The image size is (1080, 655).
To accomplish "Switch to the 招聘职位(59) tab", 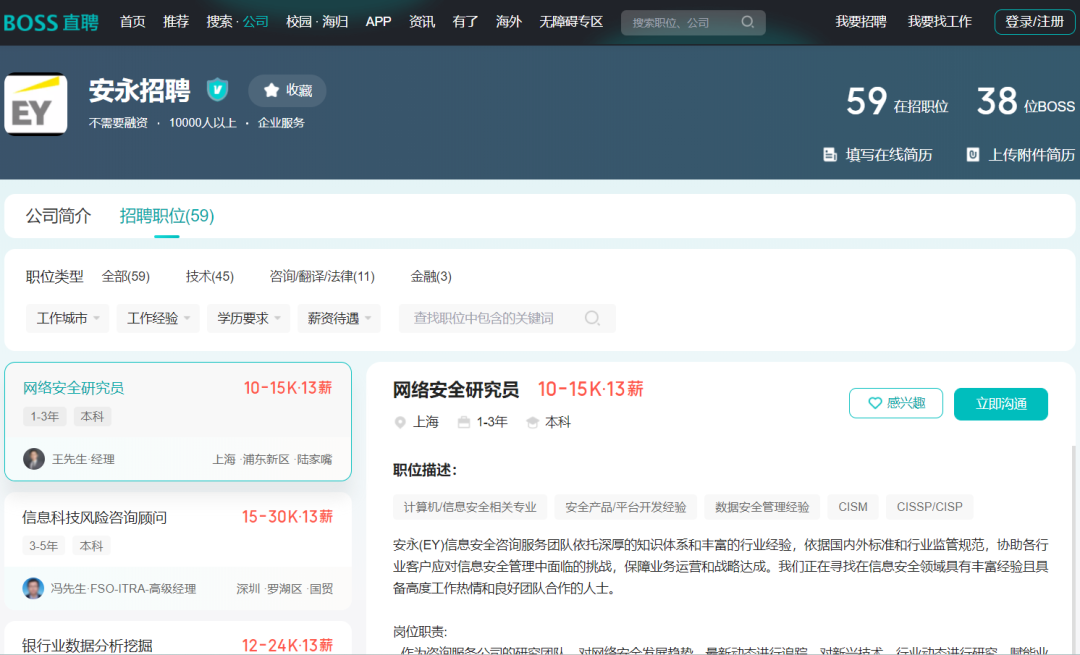I will (x=167, y=216).
